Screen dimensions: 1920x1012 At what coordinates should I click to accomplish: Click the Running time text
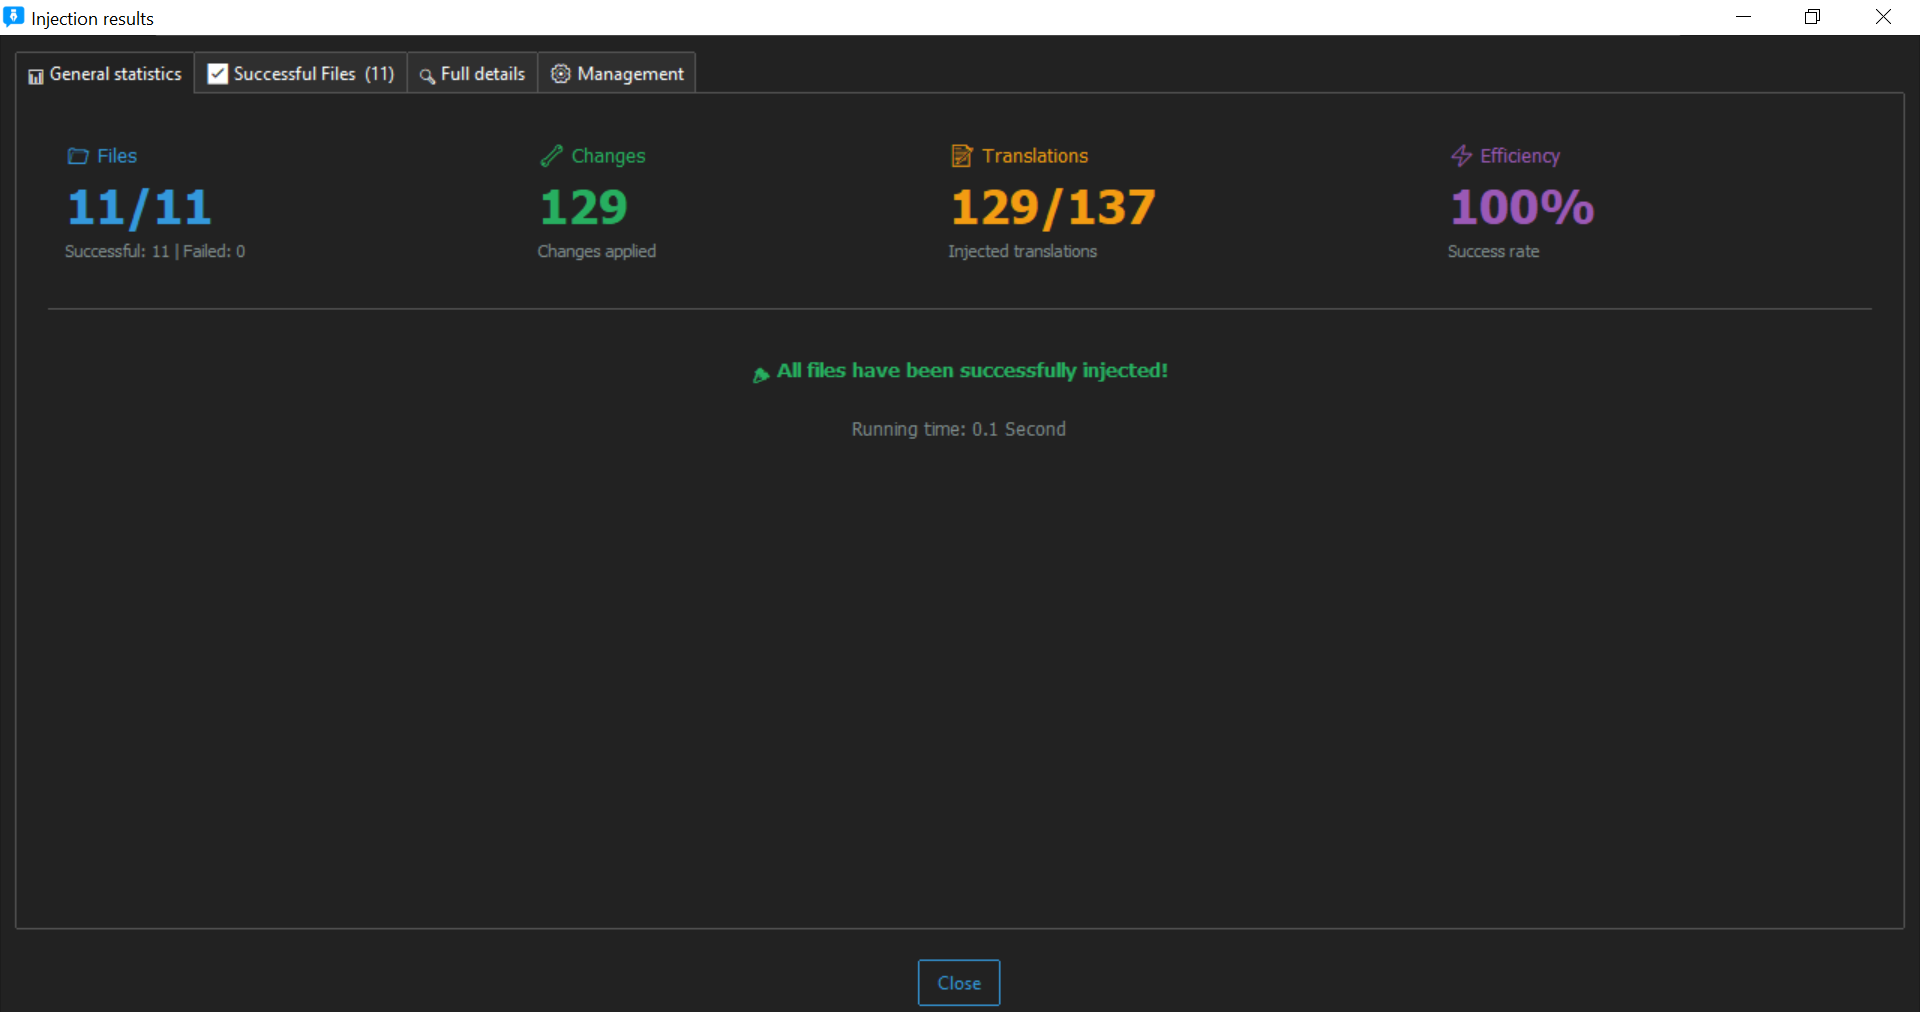(x=958, y=429)
